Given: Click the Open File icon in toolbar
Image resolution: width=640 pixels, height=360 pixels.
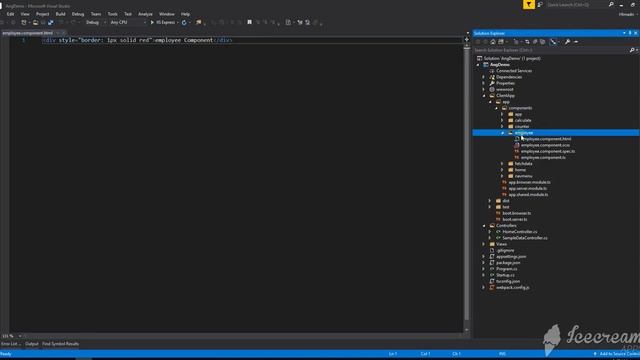Looking at the screenshot, I should pyautogui.click(x=36, y=22).
